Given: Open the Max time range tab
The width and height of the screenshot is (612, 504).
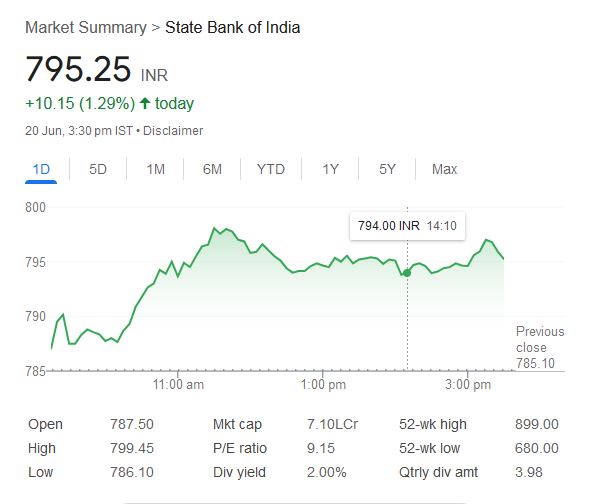Looking at the screenshot, I should pyautogui.click(x=444, y=169).
